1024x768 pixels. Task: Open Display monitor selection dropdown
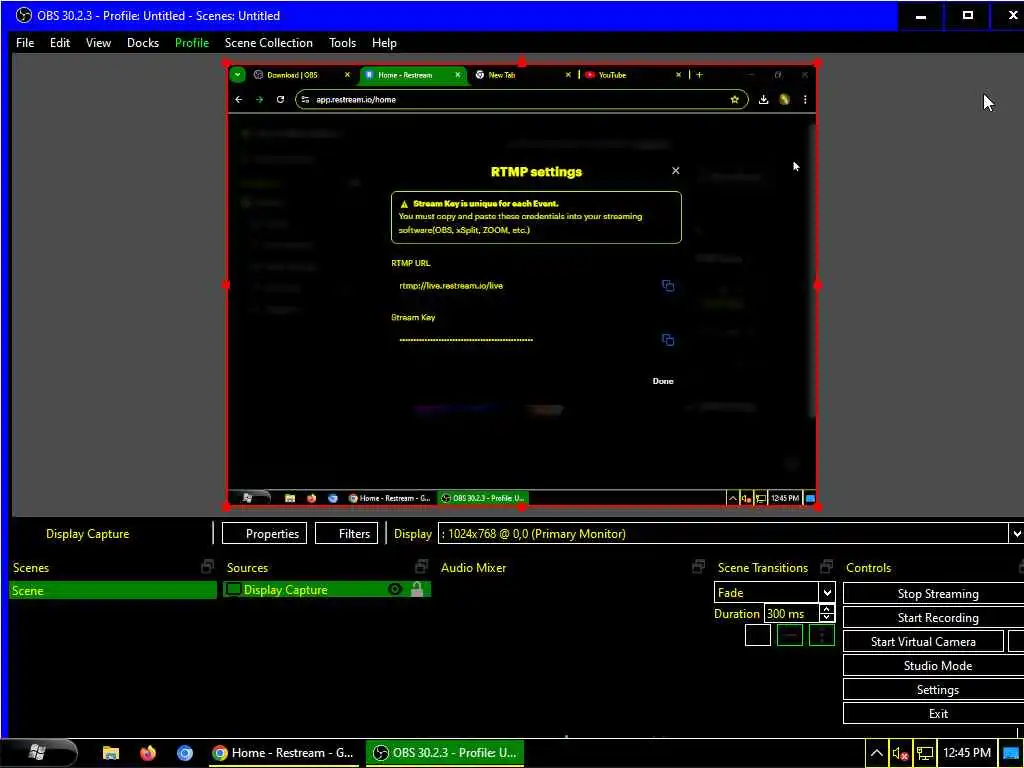coord(1016,534)
